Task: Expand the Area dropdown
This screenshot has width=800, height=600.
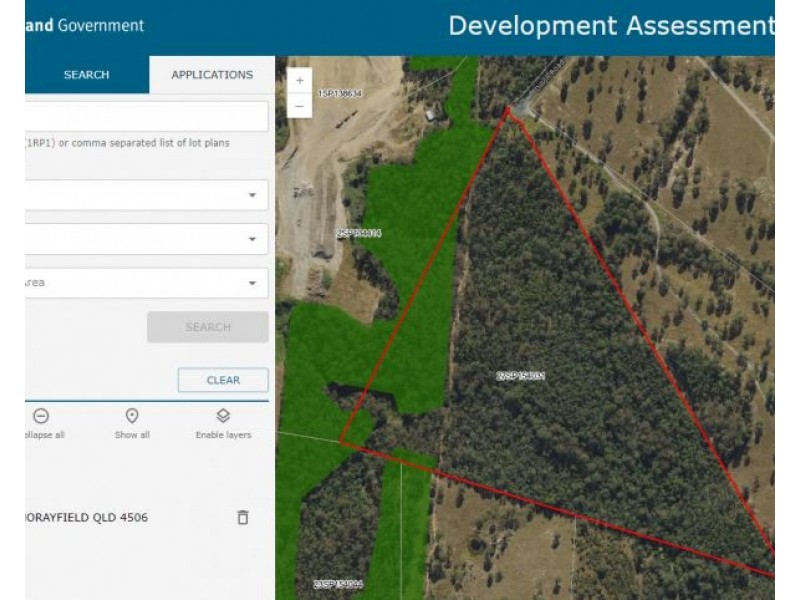Action: pyautogui.click(x=146, y=283)
